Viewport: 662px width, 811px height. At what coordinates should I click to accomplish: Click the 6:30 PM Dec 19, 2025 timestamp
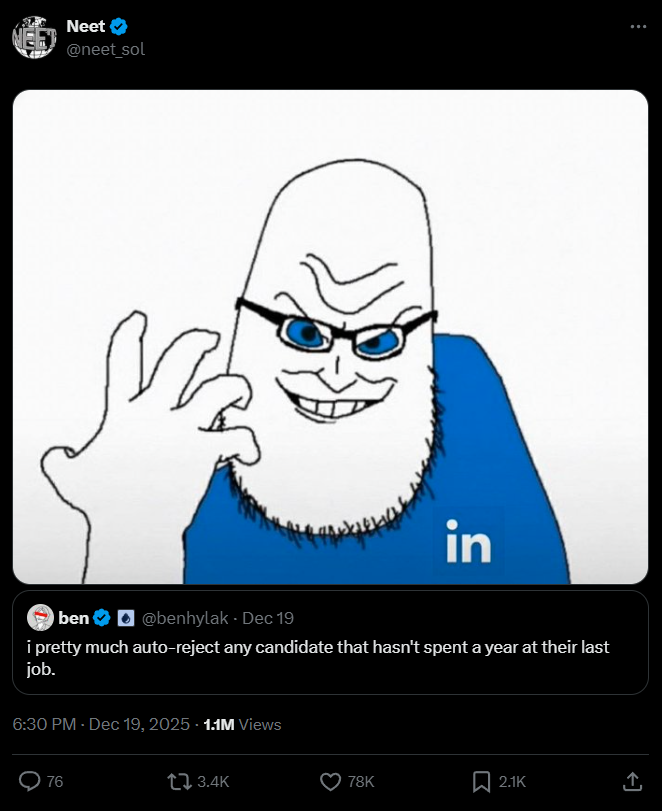pyautogui.click(x=101, y=724)
